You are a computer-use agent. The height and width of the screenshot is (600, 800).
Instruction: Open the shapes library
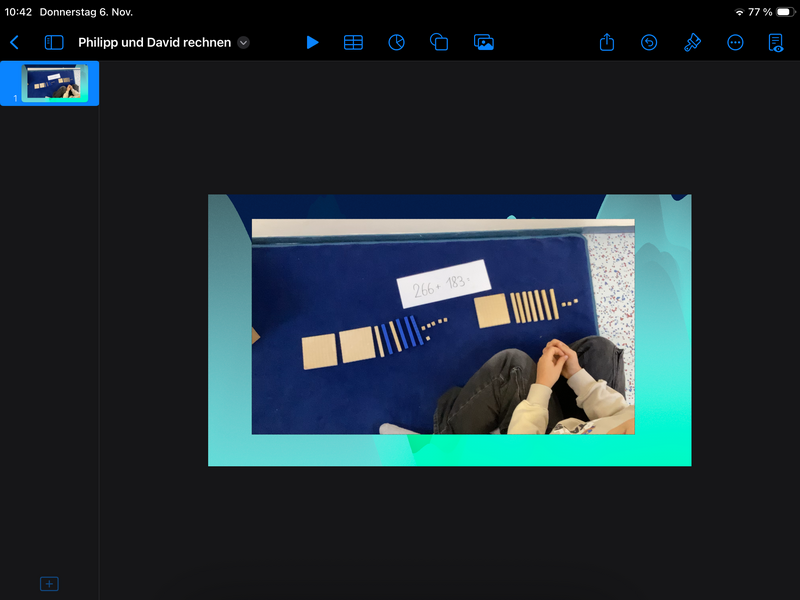439,42
